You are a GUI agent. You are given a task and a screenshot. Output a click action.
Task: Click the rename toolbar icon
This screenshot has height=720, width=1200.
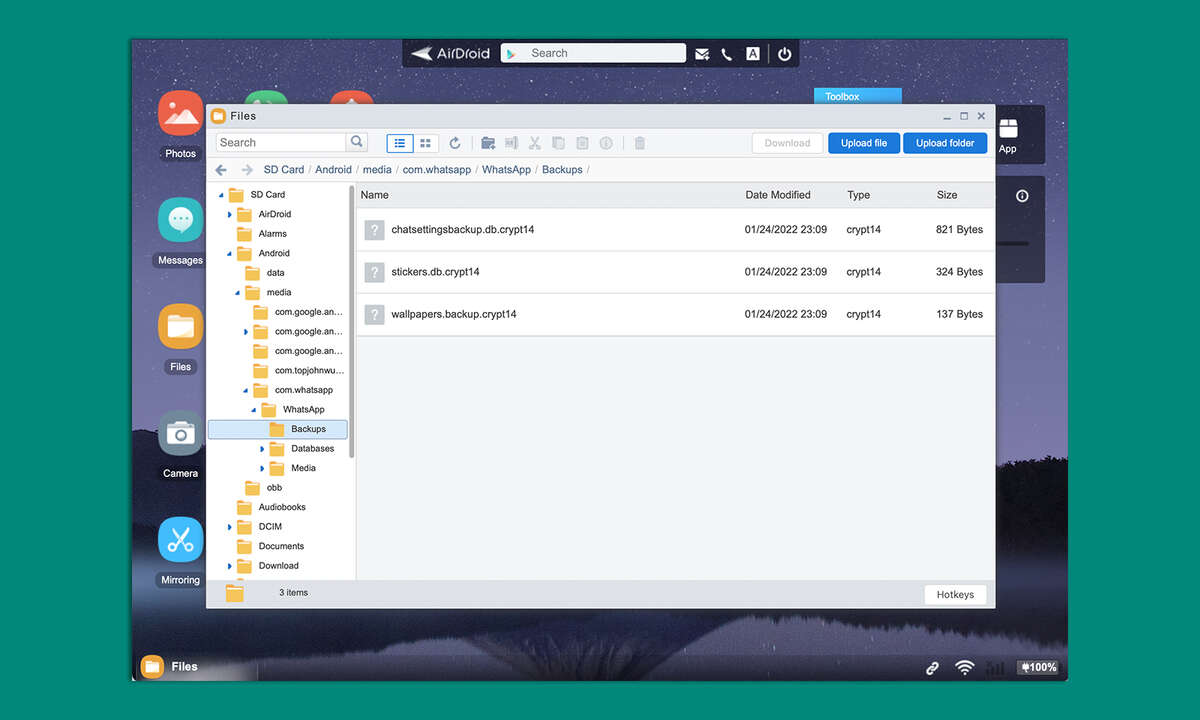[511, 143]
